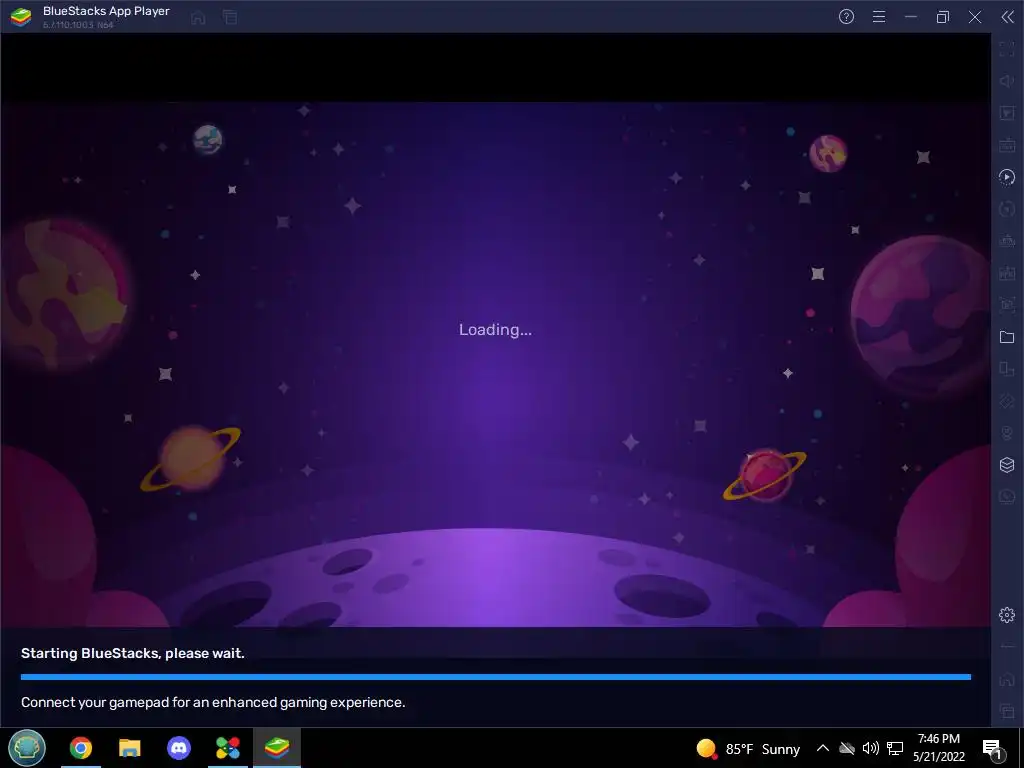Open Discord from taskbar
Viewport: 1024px width, 768px height.
tap(179, 748)
